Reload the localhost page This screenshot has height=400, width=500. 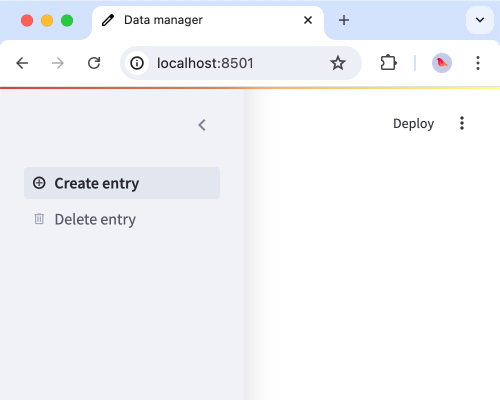click(94, 63)
